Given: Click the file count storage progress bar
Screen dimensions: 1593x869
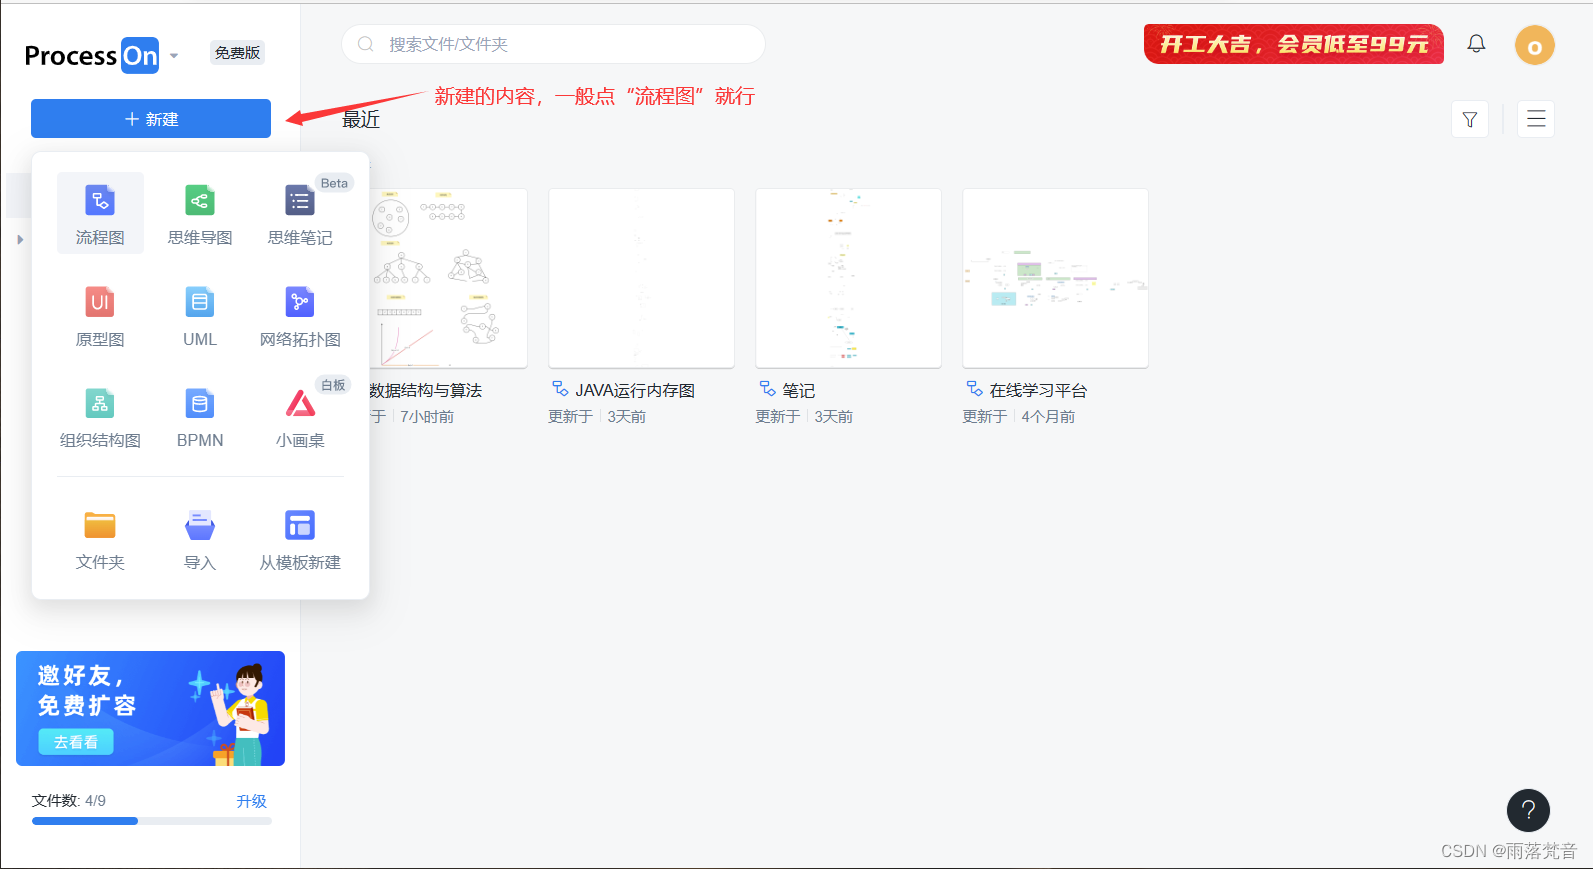Looking at the screenshot, I should point(151,821).
